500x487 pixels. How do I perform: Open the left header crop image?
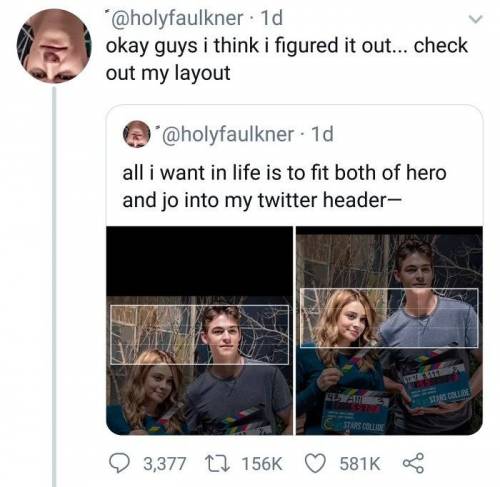click(199, 330)
